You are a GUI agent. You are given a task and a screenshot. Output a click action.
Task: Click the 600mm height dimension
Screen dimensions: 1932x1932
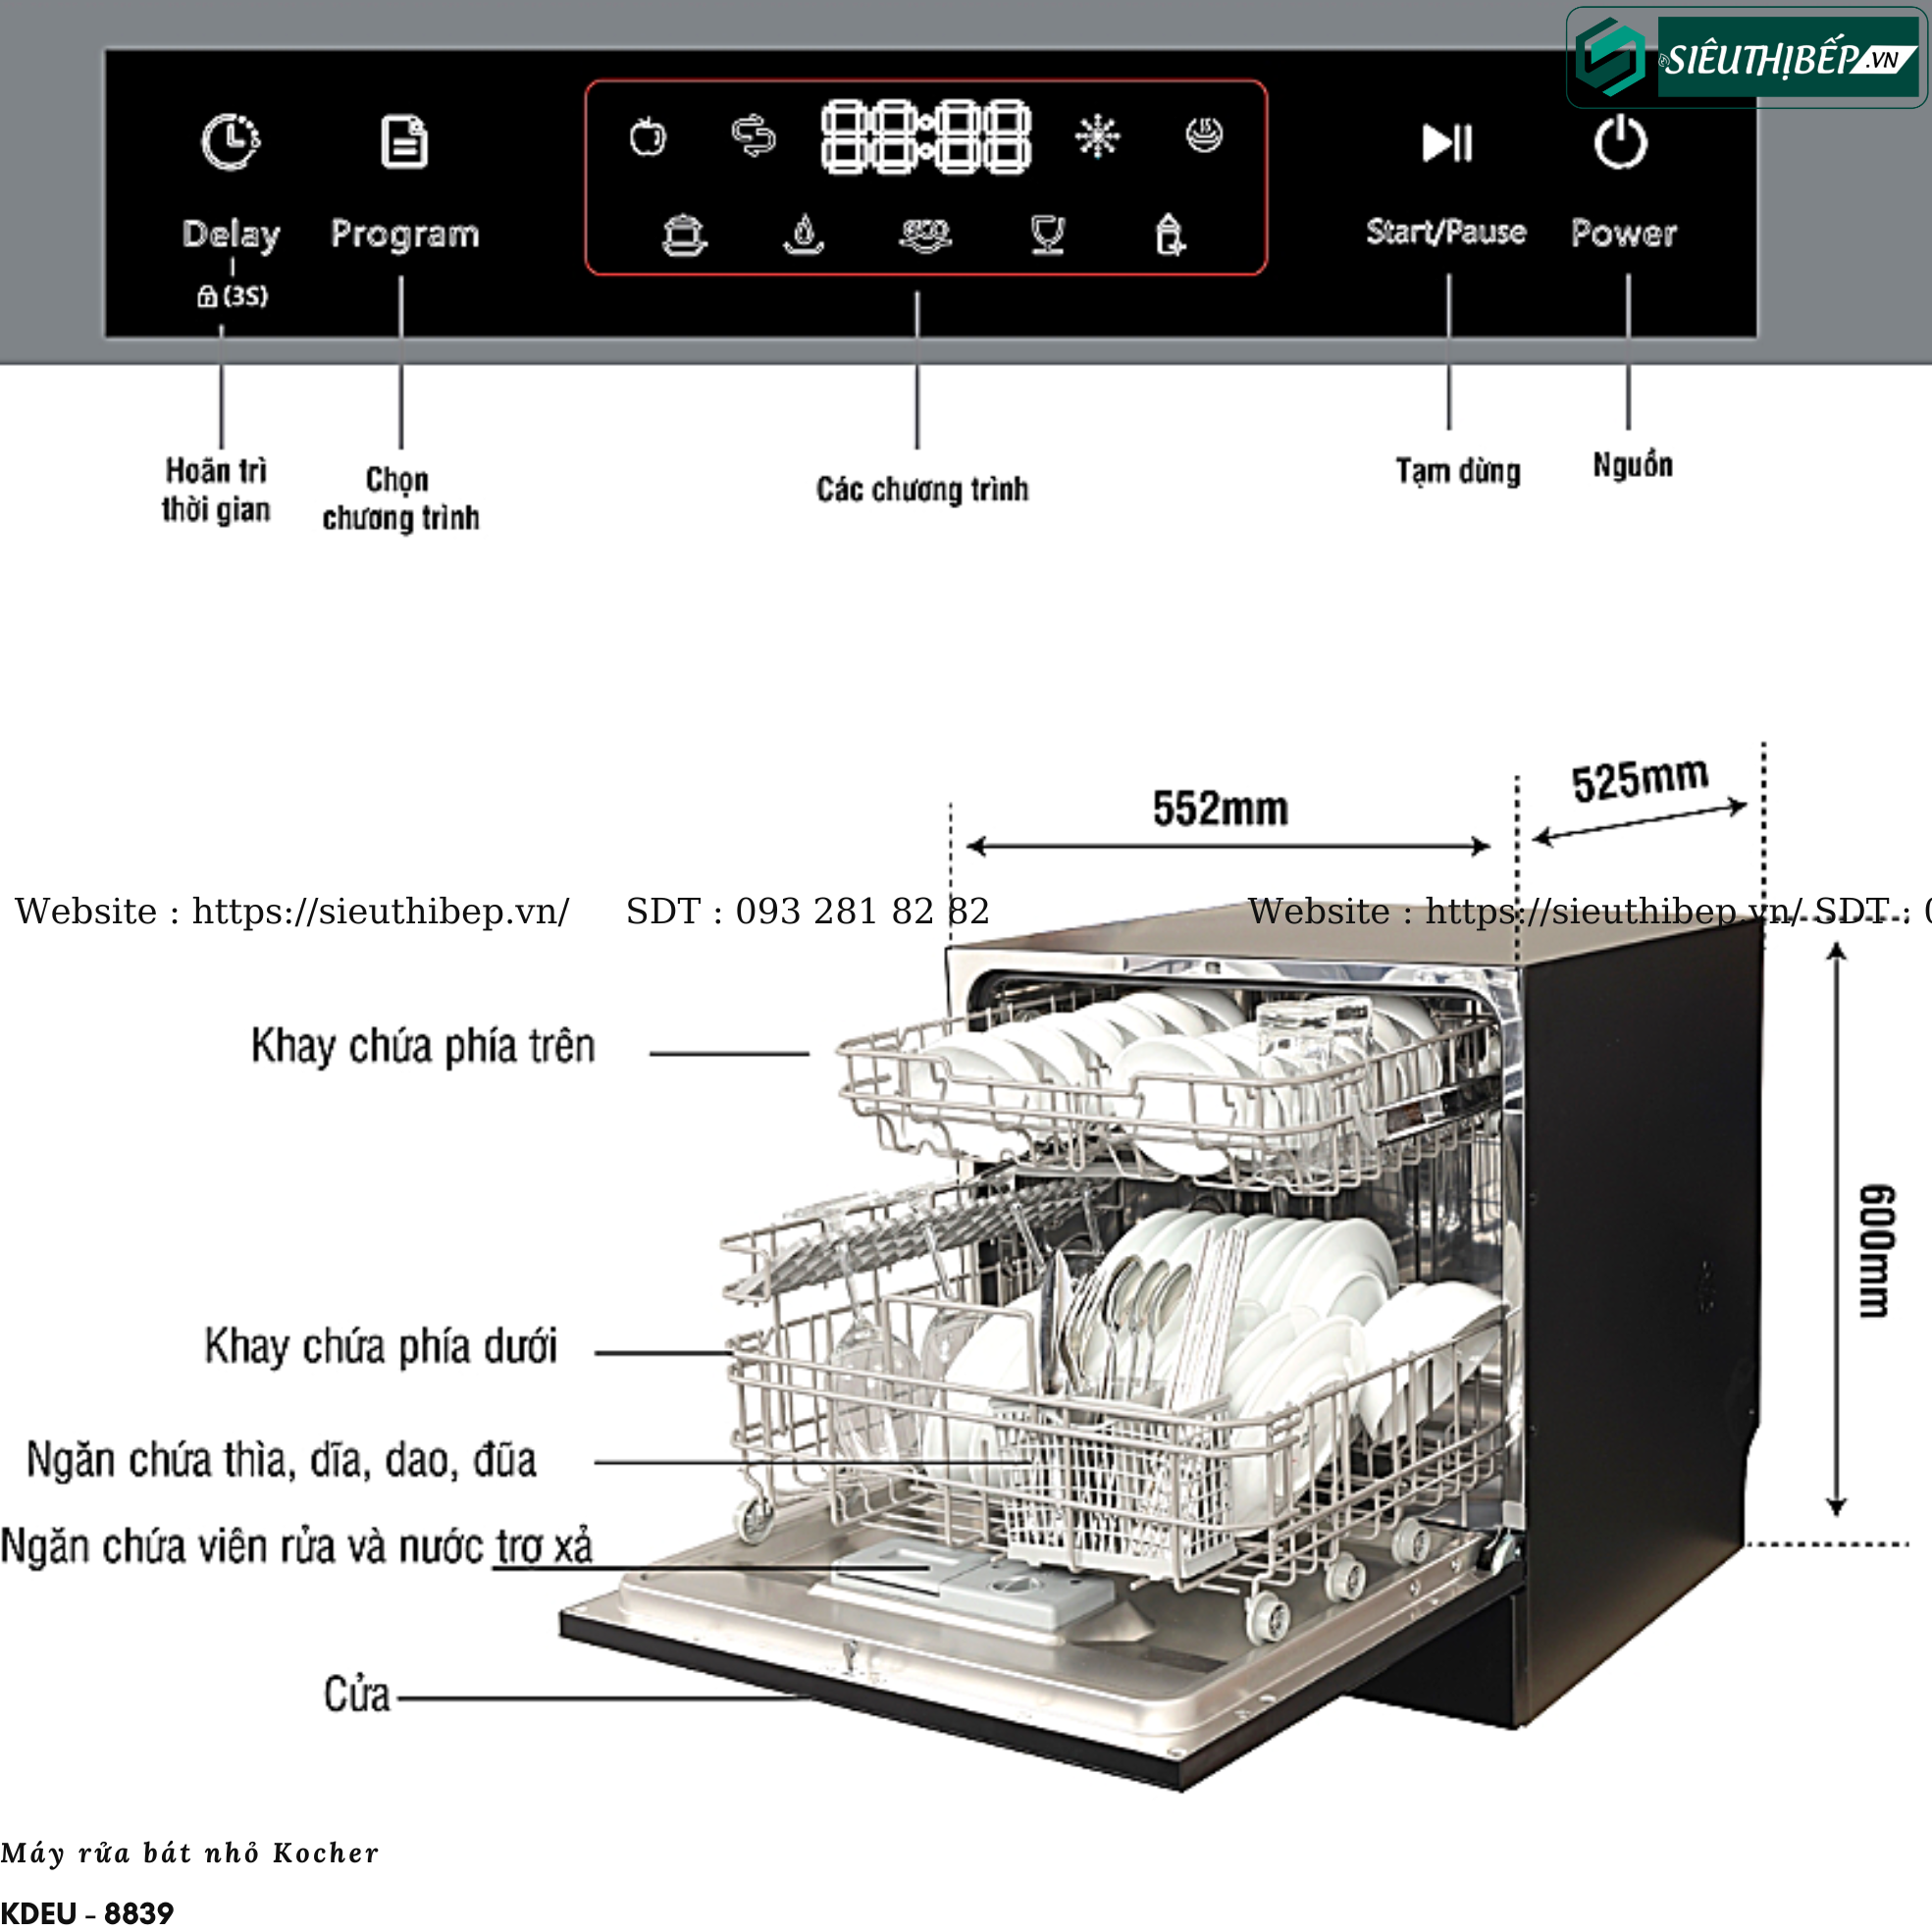click(1876, 1251)
